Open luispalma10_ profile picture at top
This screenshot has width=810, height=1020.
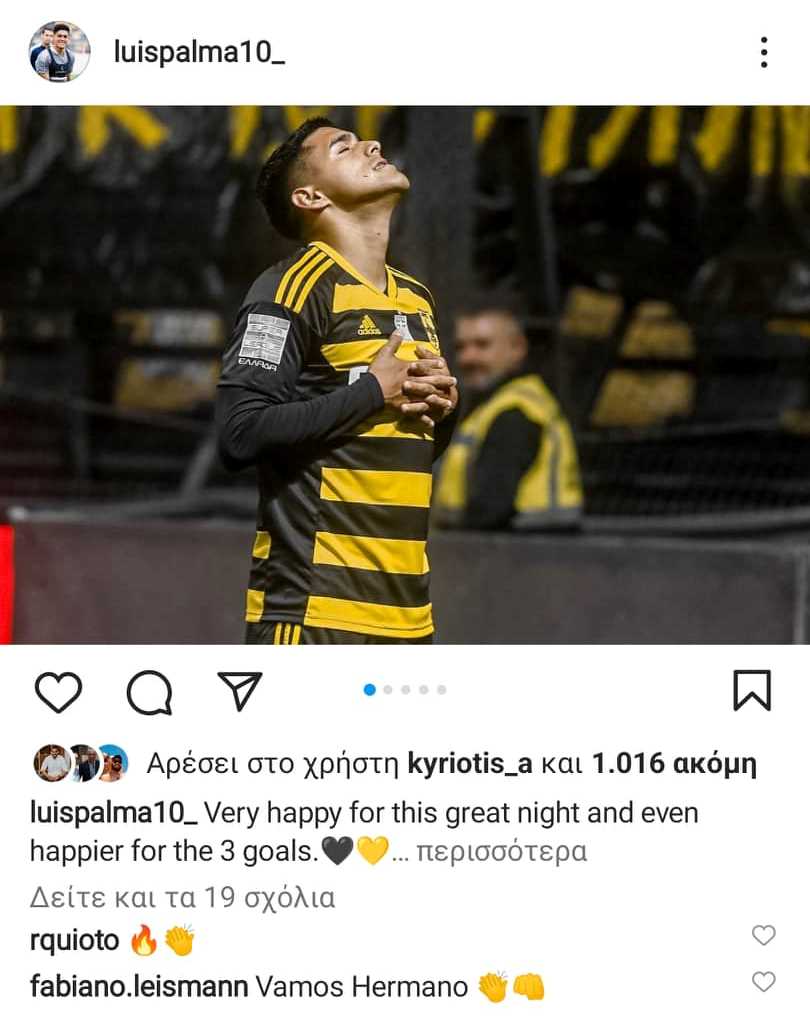click(x=59, y=51)
